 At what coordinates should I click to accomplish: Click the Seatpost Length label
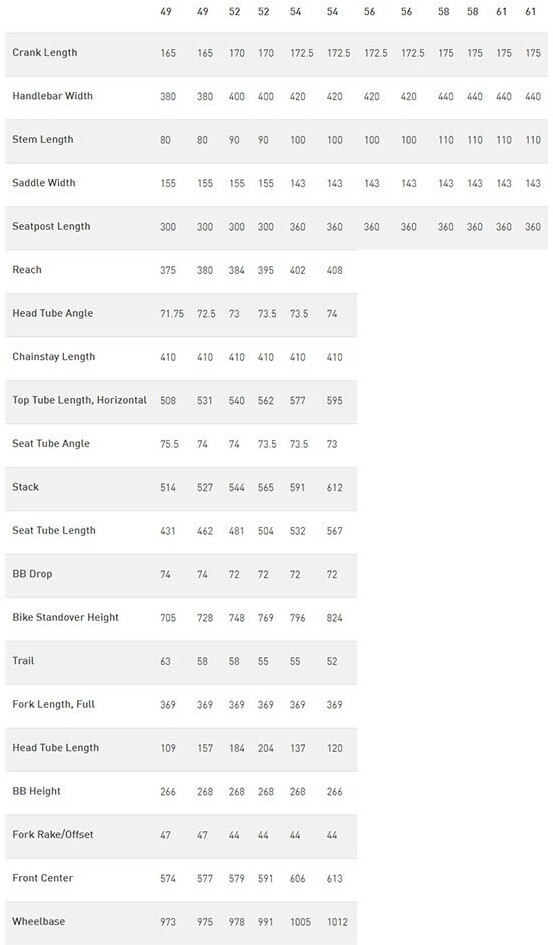[51, 227]
